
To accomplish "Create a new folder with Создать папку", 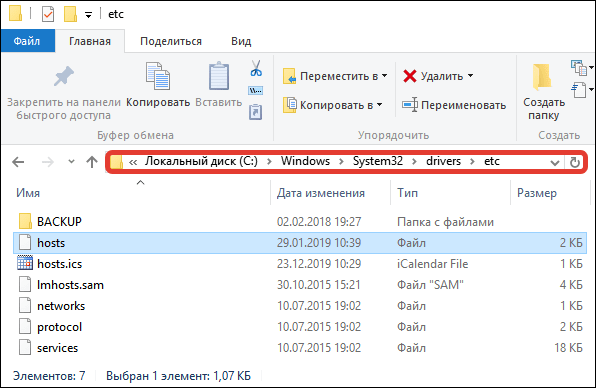I will click(544, 92).
